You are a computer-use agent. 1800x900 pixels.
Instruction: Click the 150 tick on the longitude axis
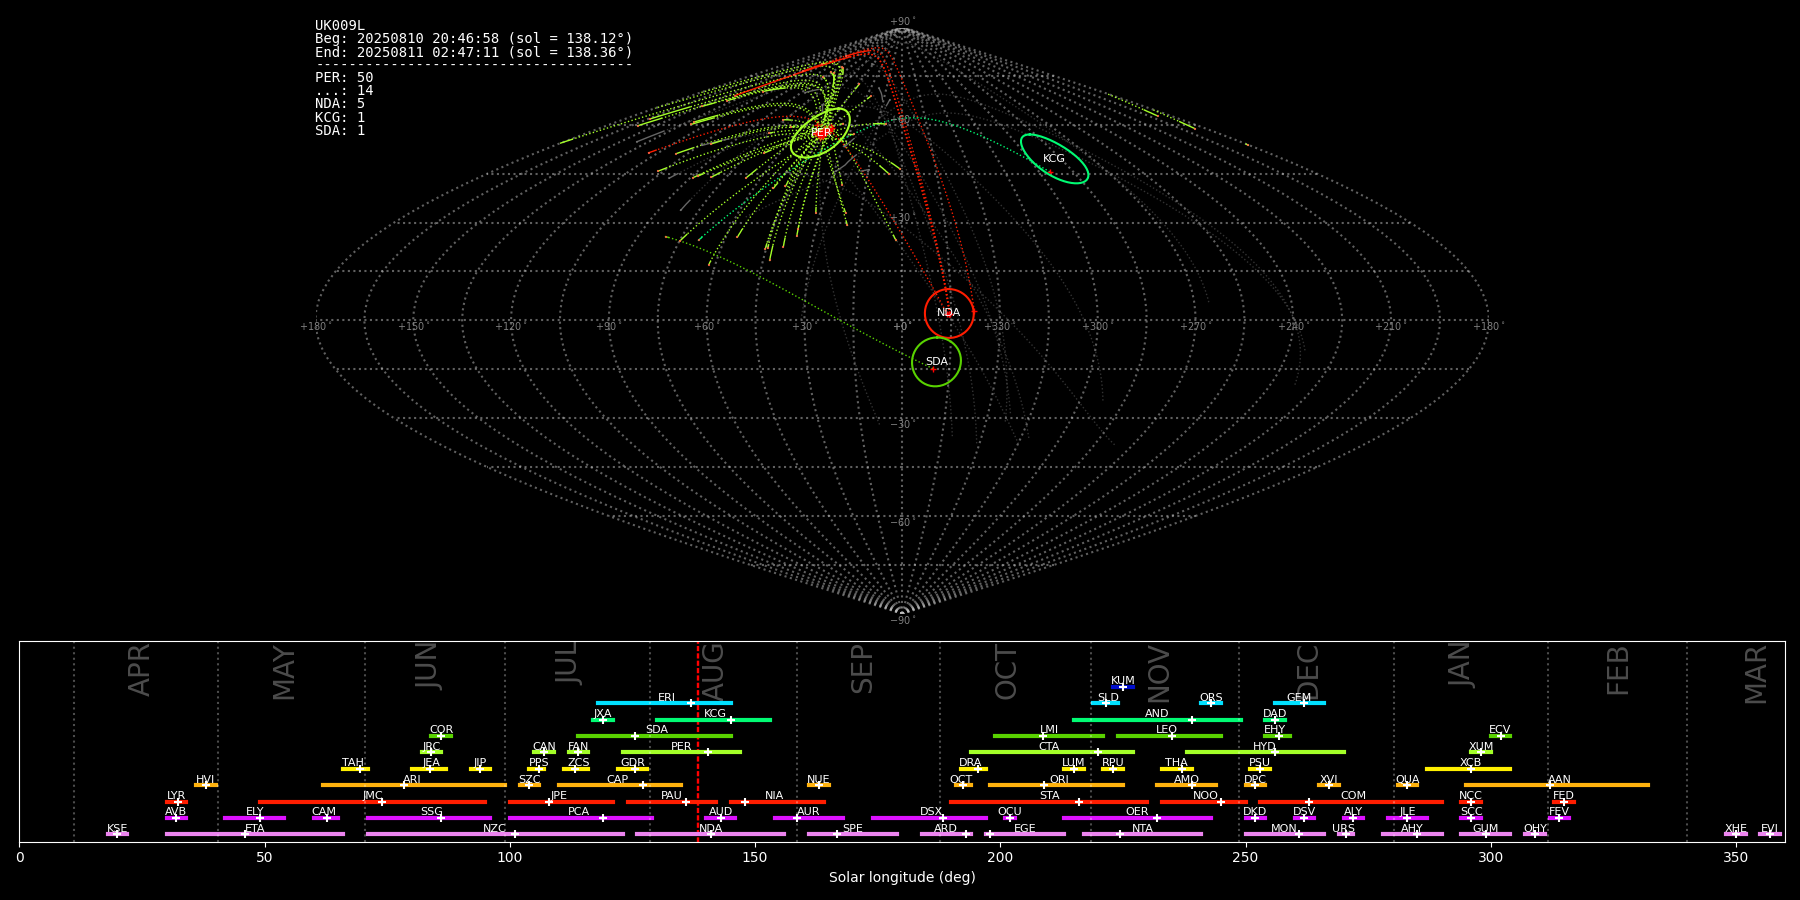click(x=755, y=857)
